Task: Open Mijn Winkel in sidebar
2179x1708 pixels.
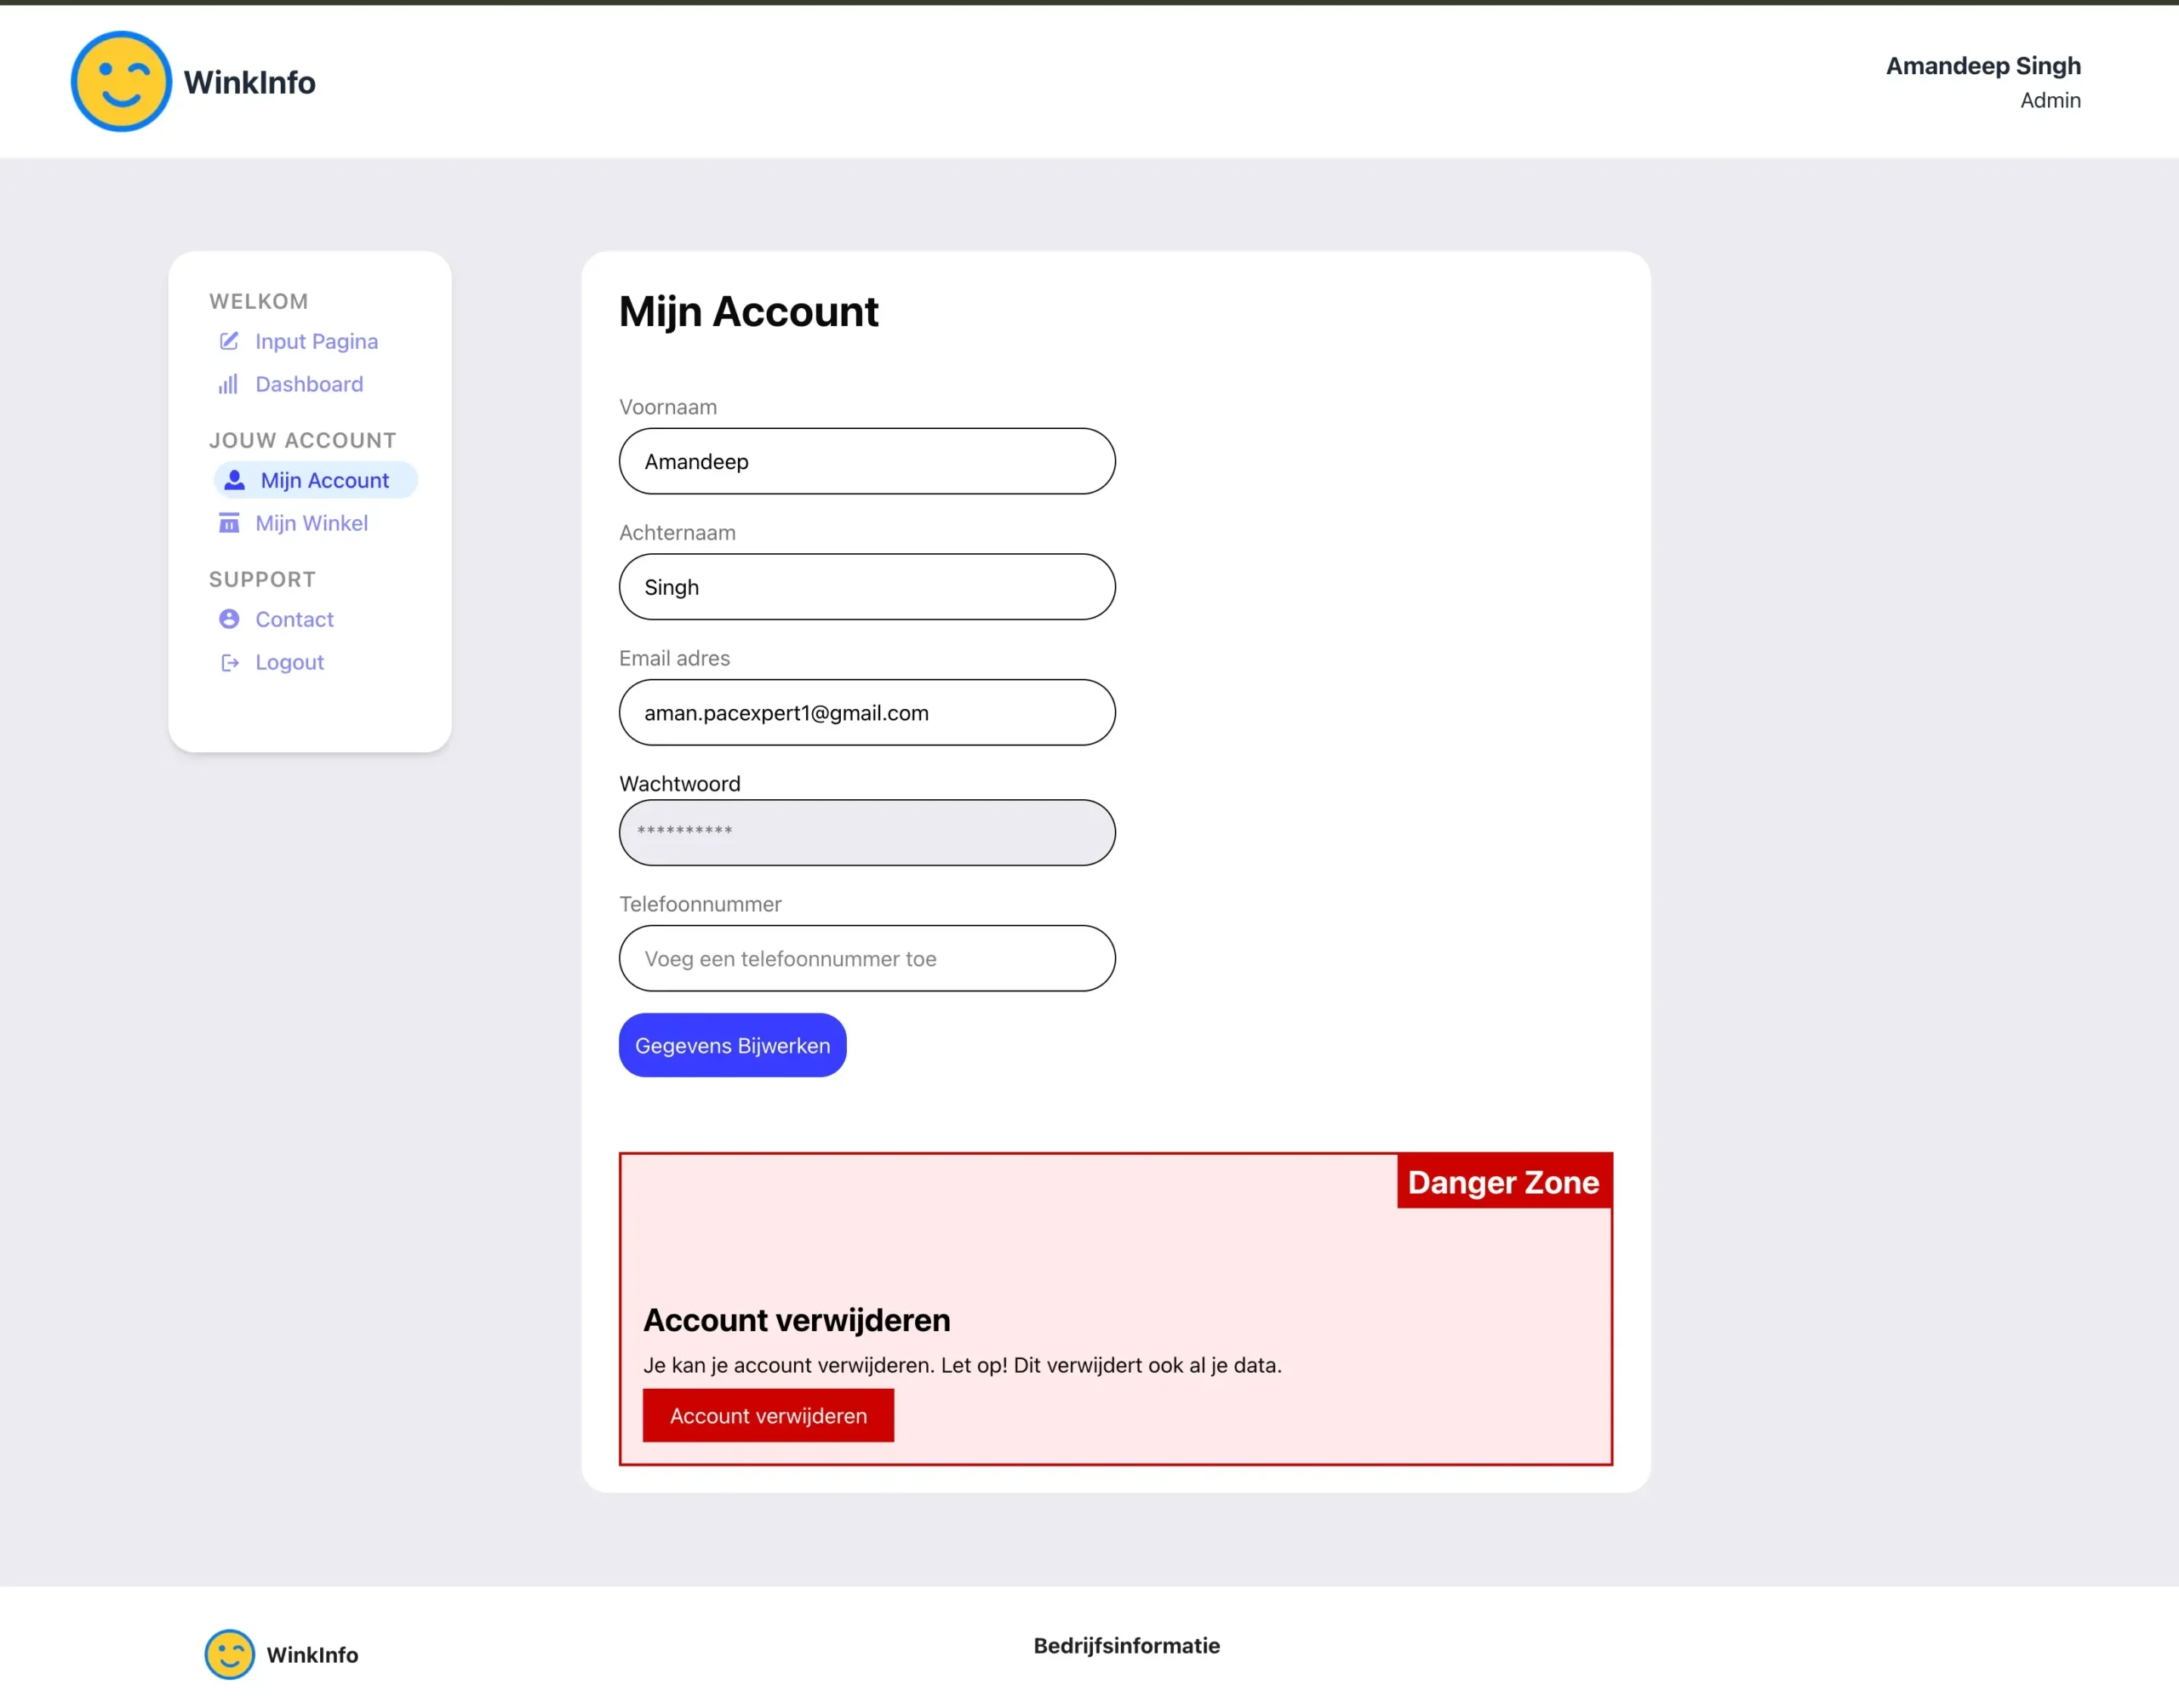Action: click(x=311, y=523)
